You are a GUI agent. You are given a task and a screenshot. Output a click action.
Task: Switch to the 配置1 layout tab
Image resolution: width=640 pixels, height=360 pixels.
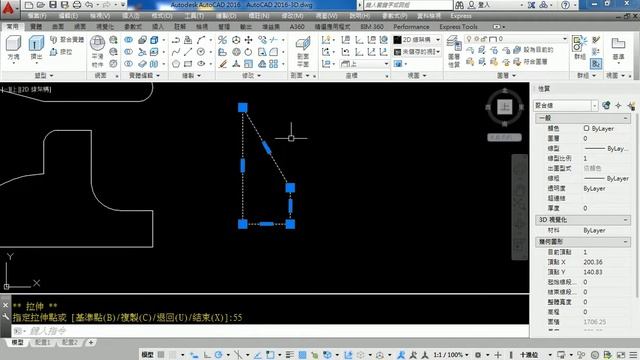[43, 342]
